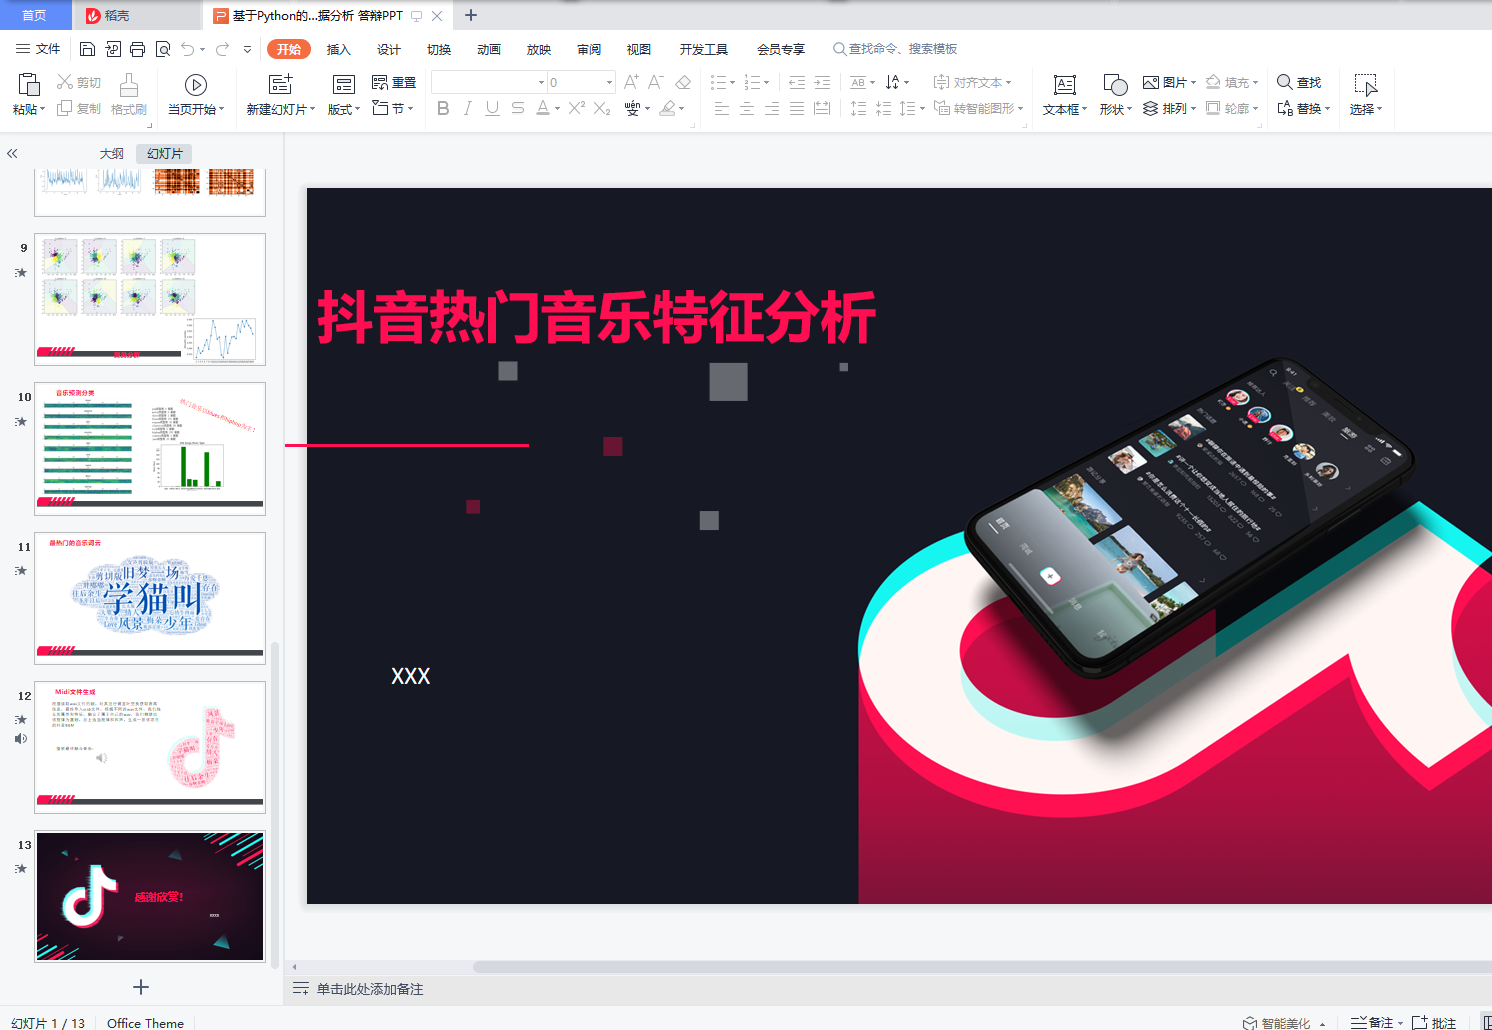
Task: Expand the Replace (替换) dropdown
Action: point(1304,108)
